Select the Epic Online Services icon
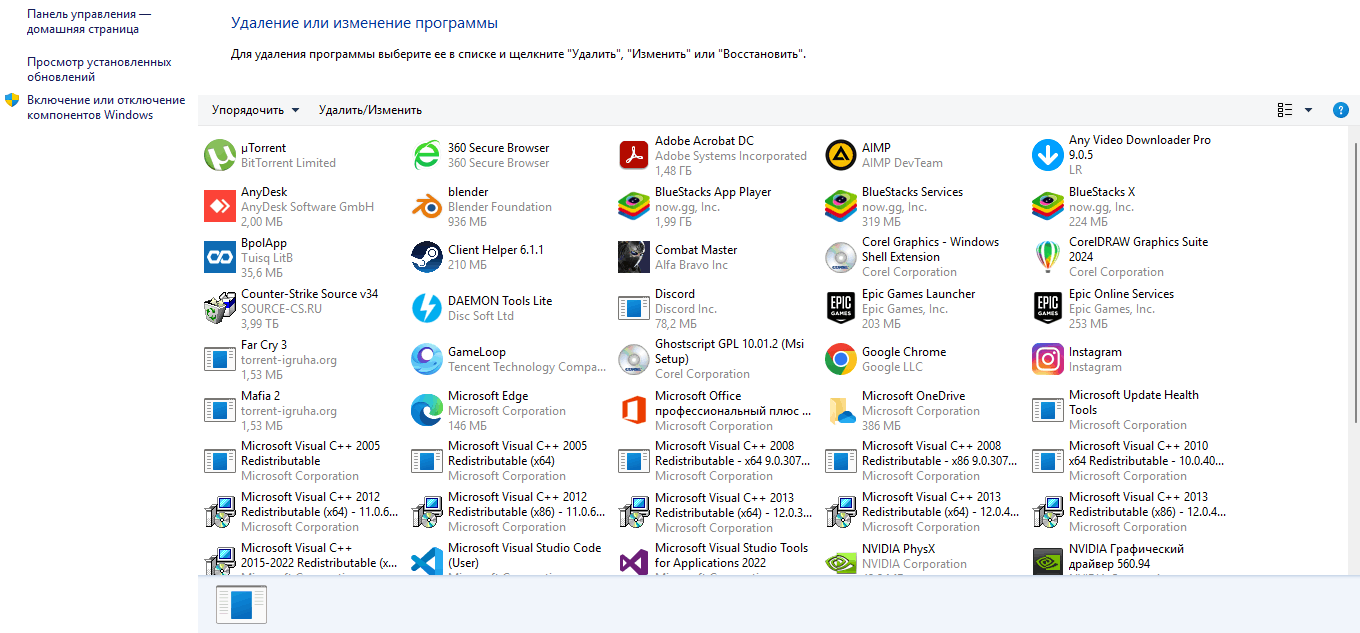1360x633 pixels. click(1048, 308)
